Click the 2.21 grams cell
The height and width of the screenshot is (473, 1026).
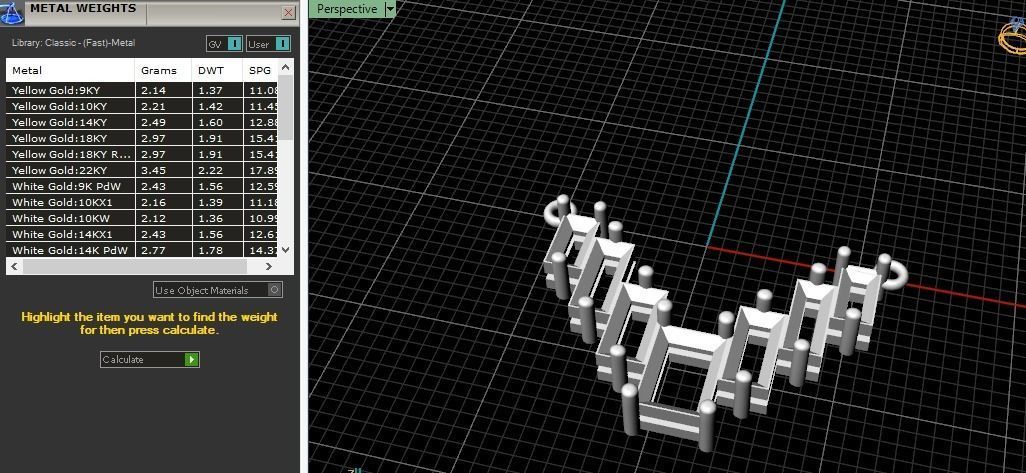click(x=164, y=106)
